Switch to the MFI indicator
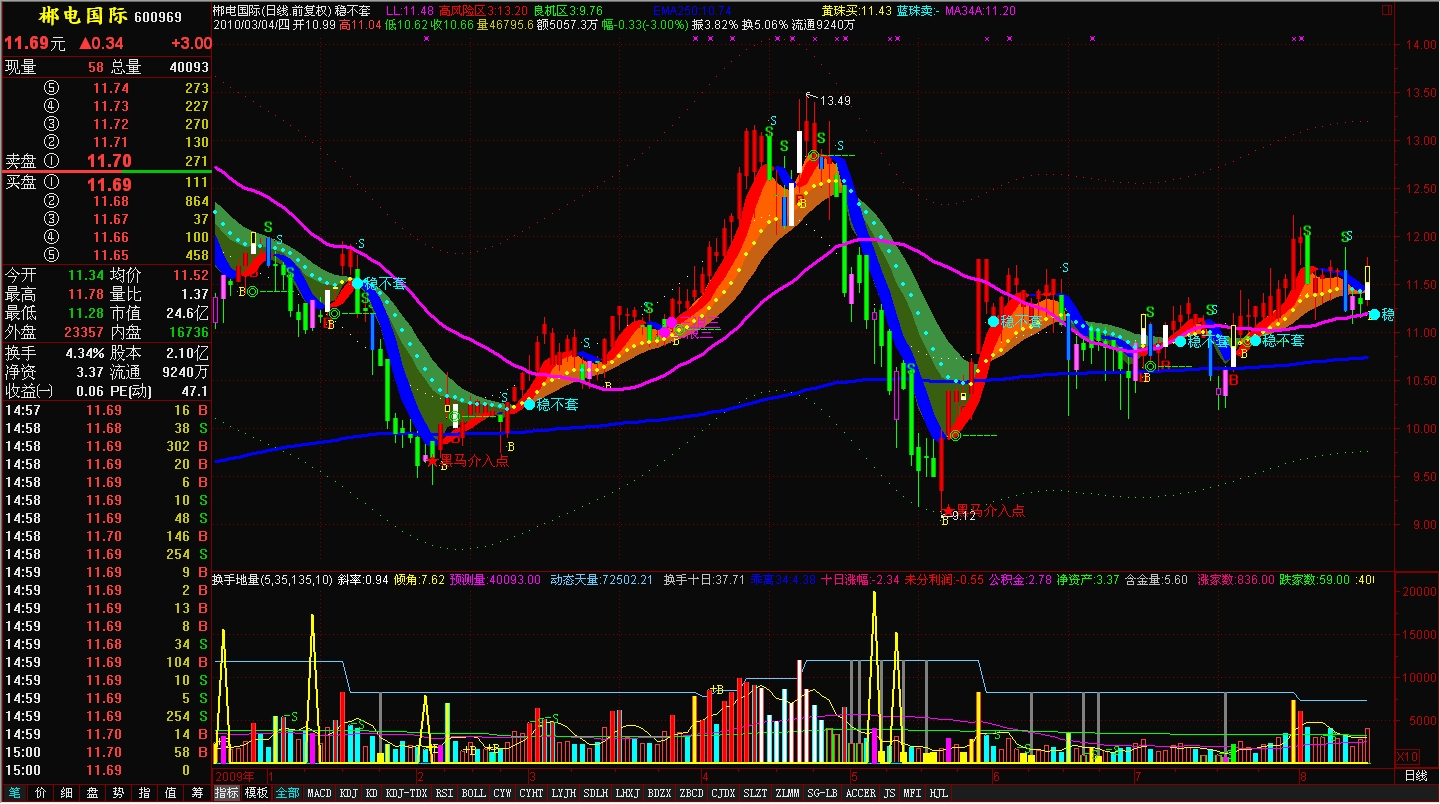The width and height of the screenshot is (1440, 804). click(x=913, y=793)
